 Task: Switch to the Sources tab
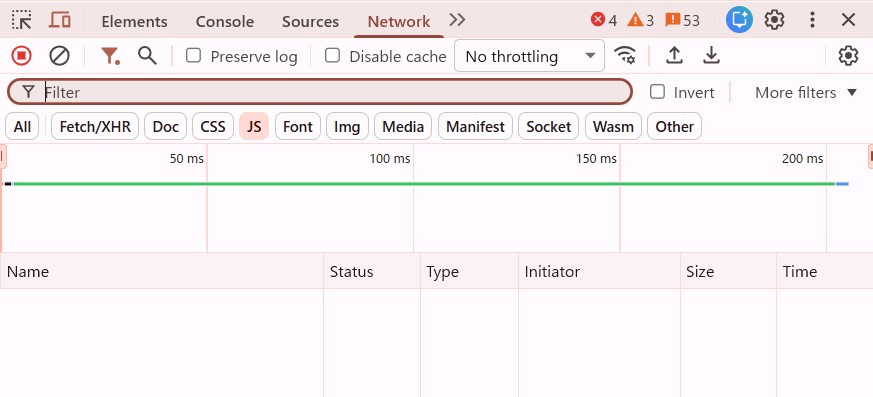[x=310, y=22]
